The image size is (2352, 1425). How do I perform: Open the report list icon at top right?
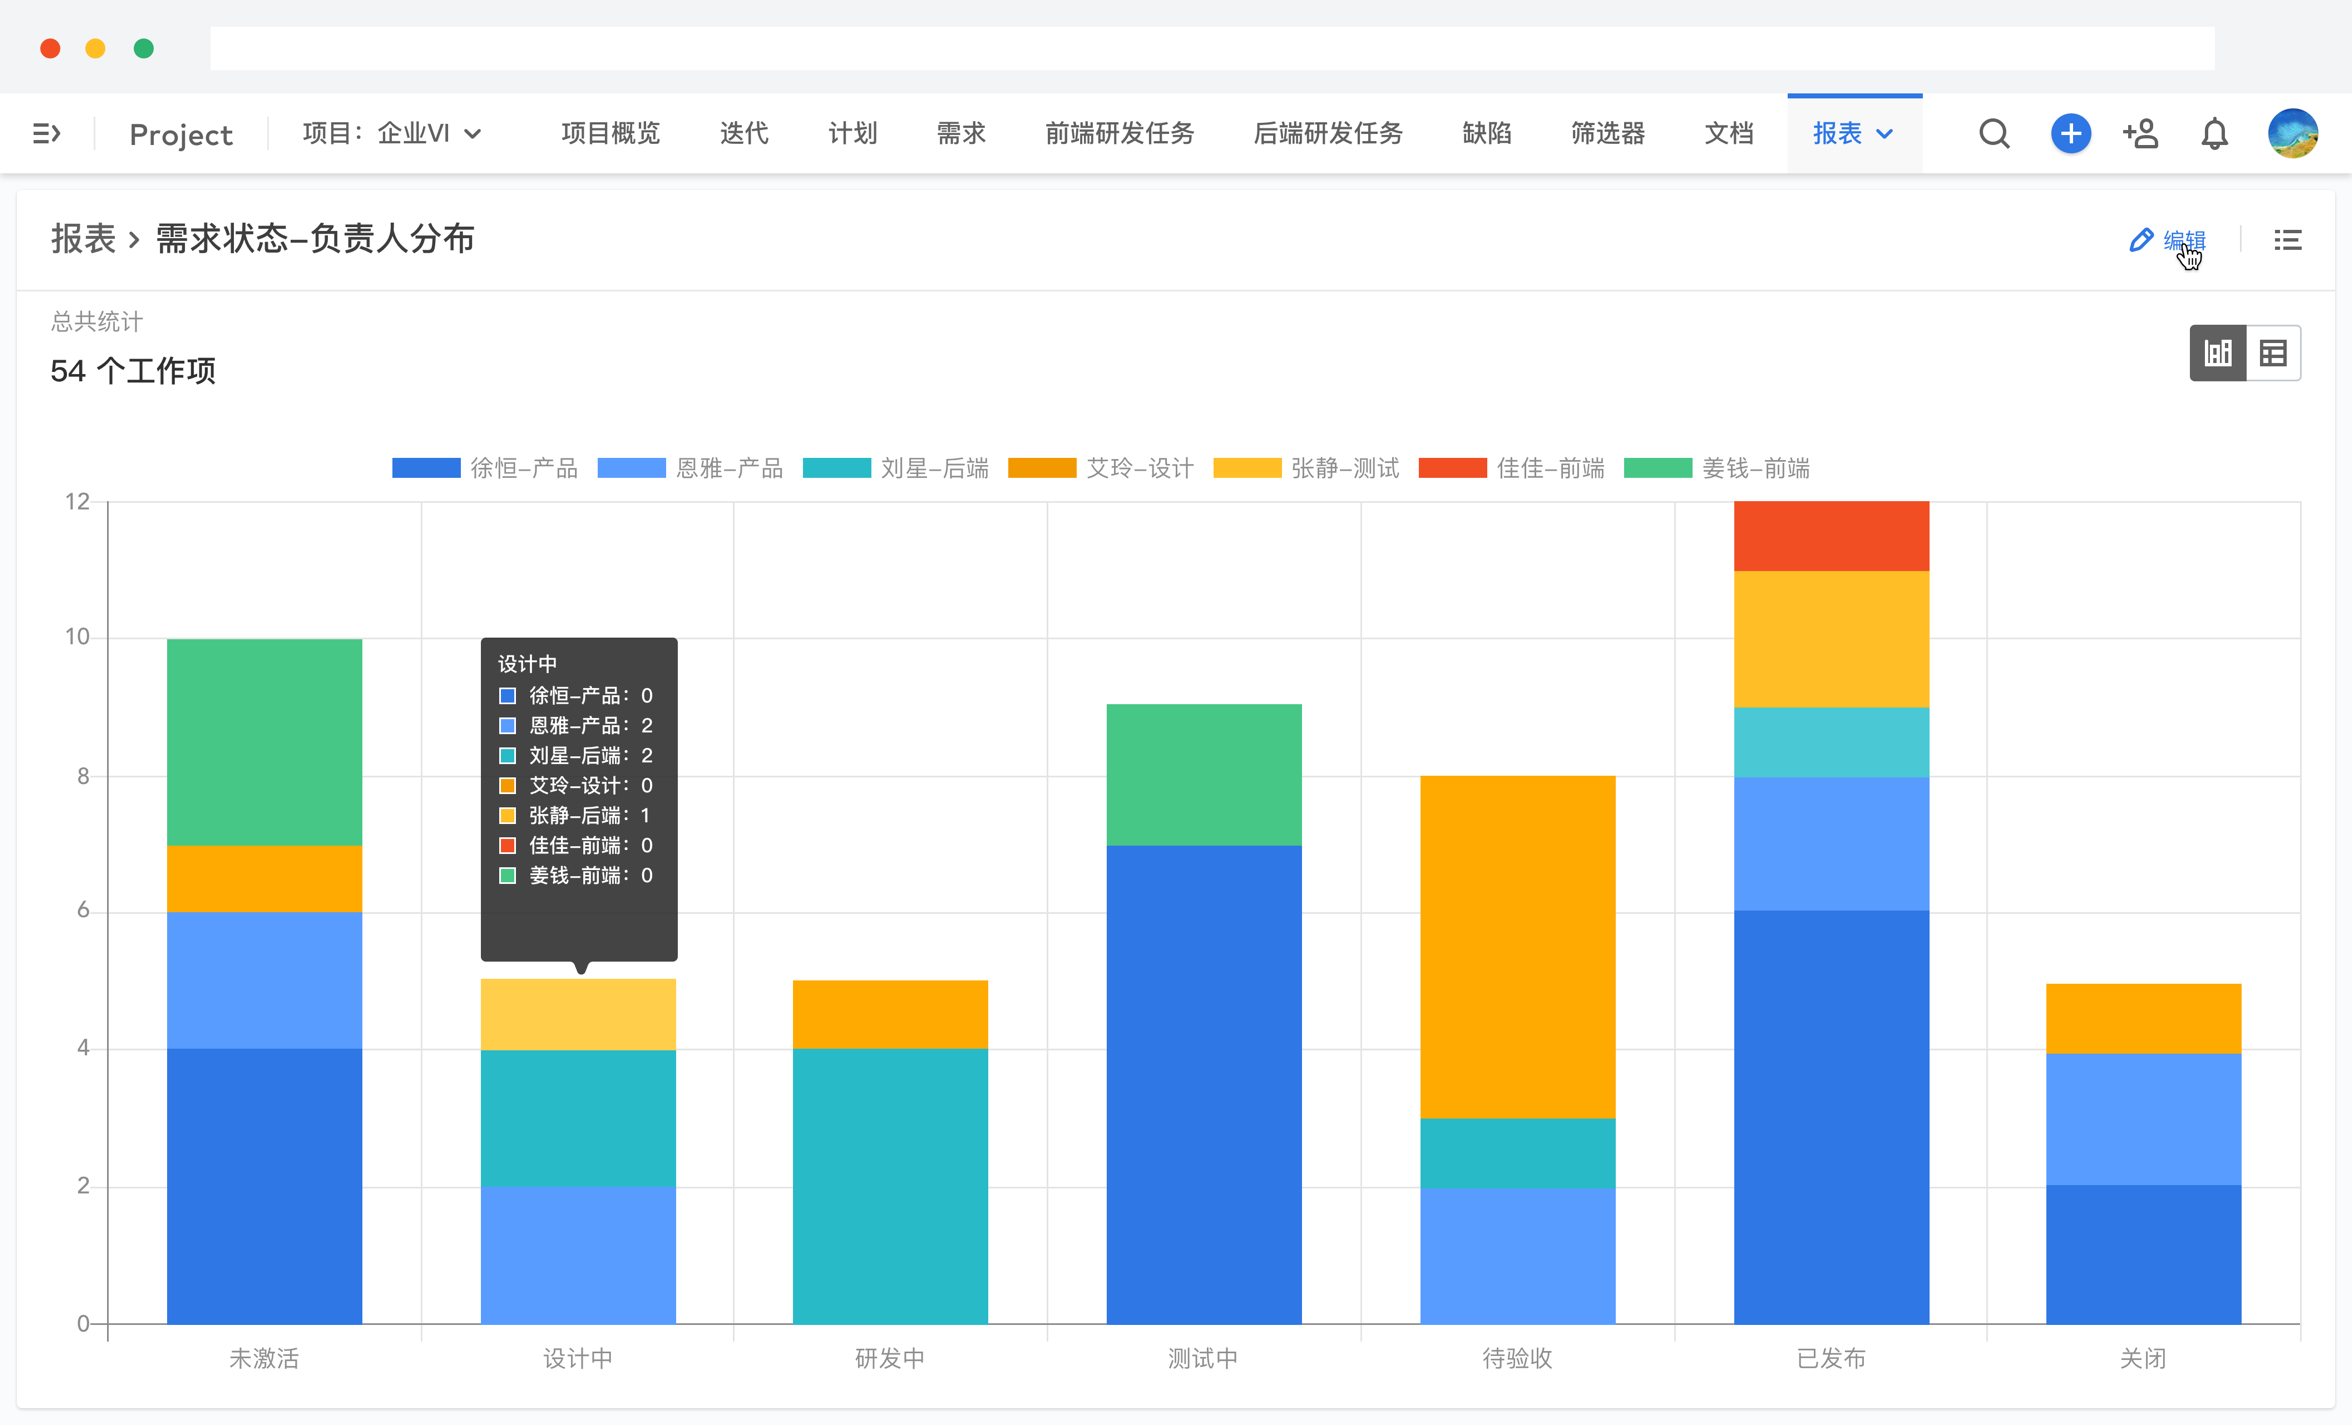(x=2287, y=239)
